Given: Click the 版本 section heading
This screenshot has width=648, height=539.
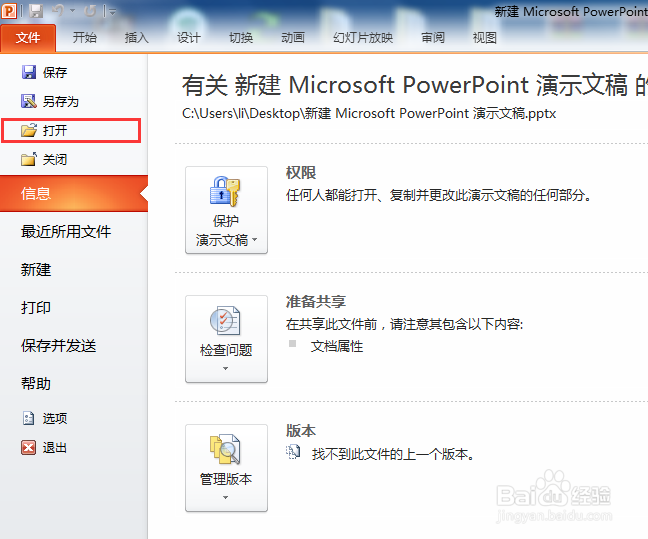Looking at the screenshot, I should point(301,431).
